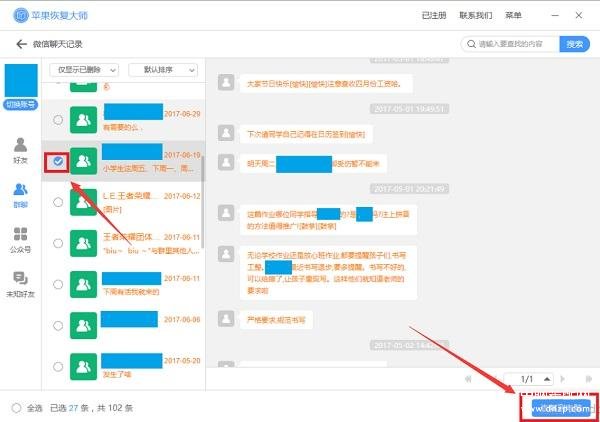Screen dimensions: 600x422
Task: Click the 切换账号 switch account button
Action: tap(21, 104)
